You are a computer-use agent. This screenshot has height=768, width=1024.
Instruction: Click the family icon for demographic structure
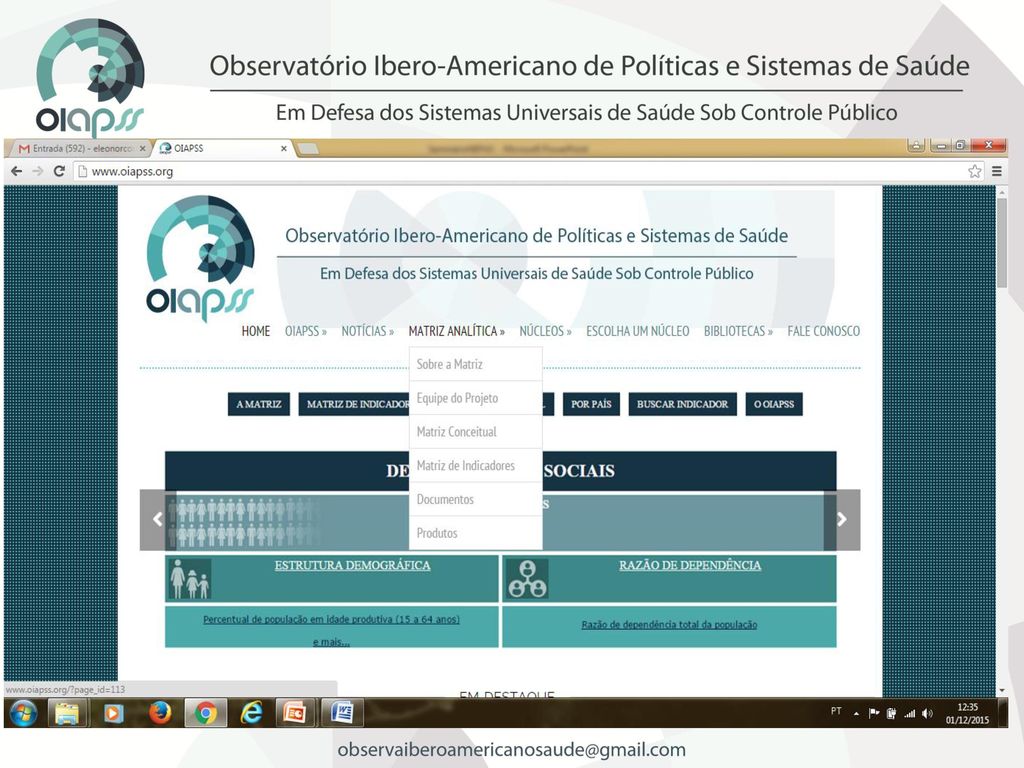click(189, 579)
